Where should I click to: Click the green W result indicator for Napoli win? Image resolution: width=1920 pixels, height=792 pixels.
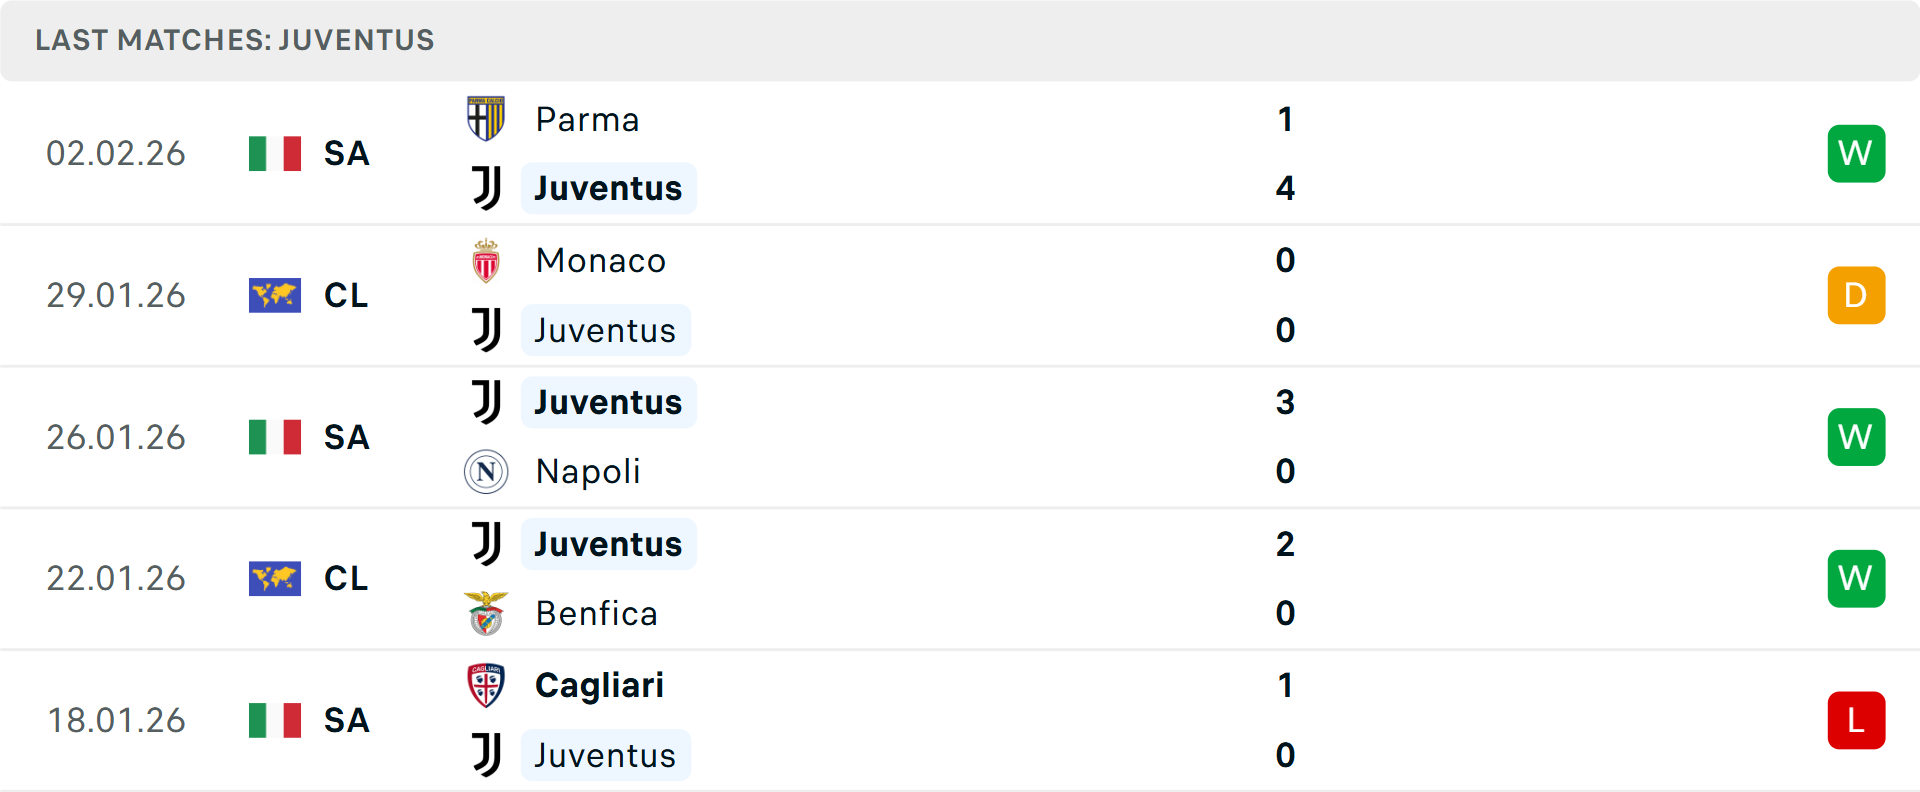tap(1856, 437)
